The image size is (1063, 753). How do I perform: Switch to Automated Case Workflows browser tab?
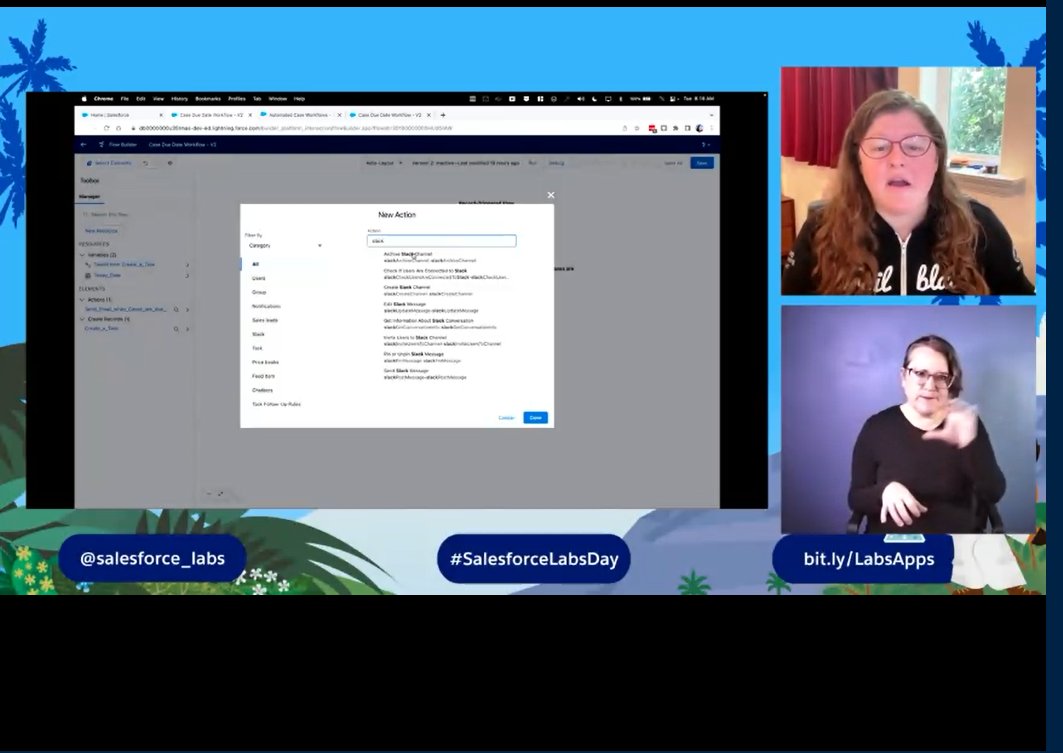298,115
